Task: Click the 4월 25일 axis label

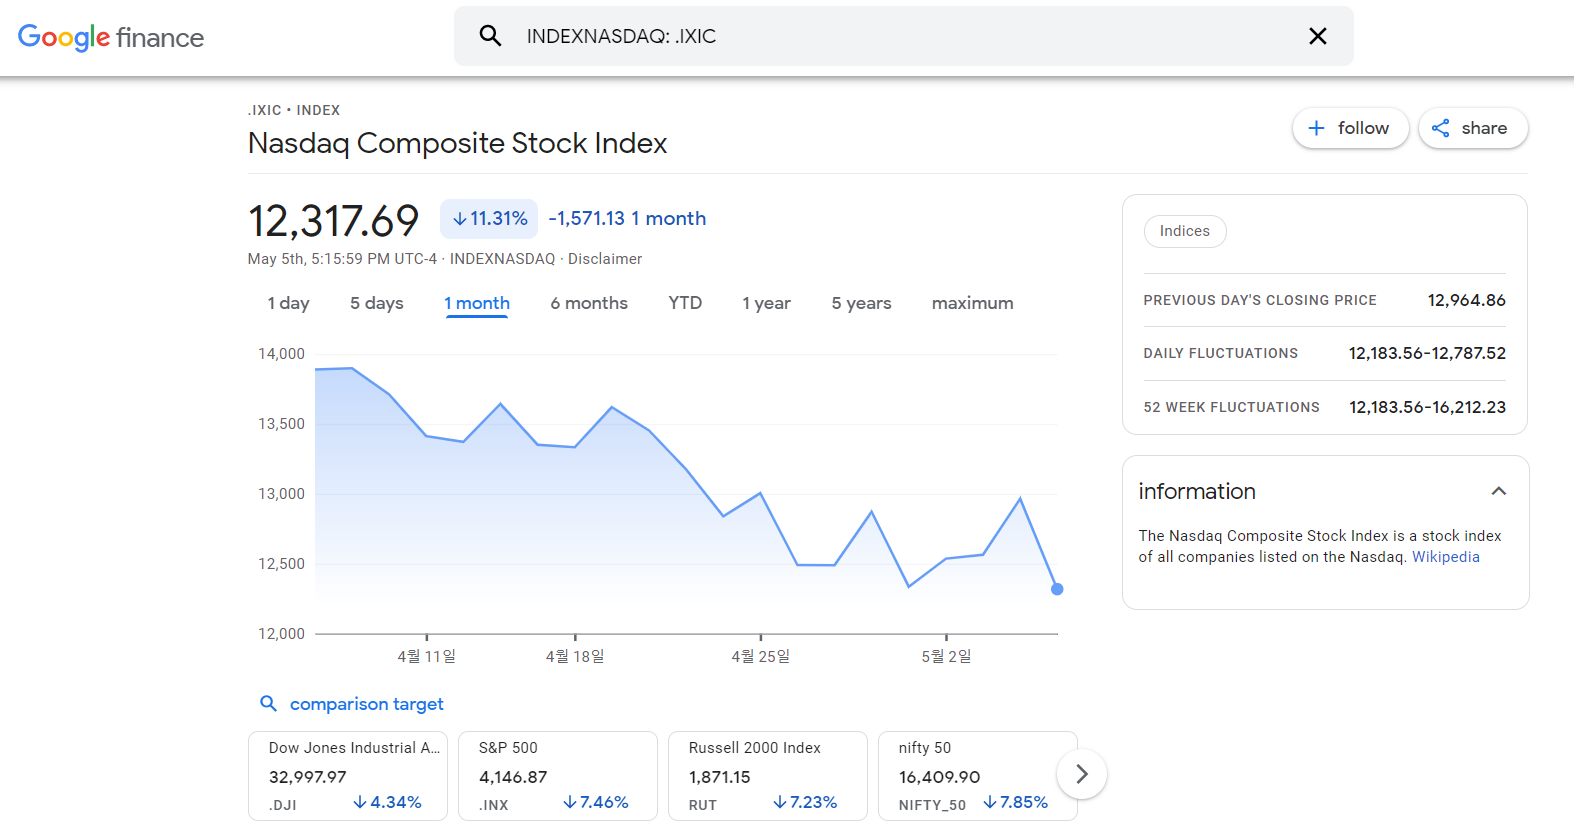Action: pos(761,656)
